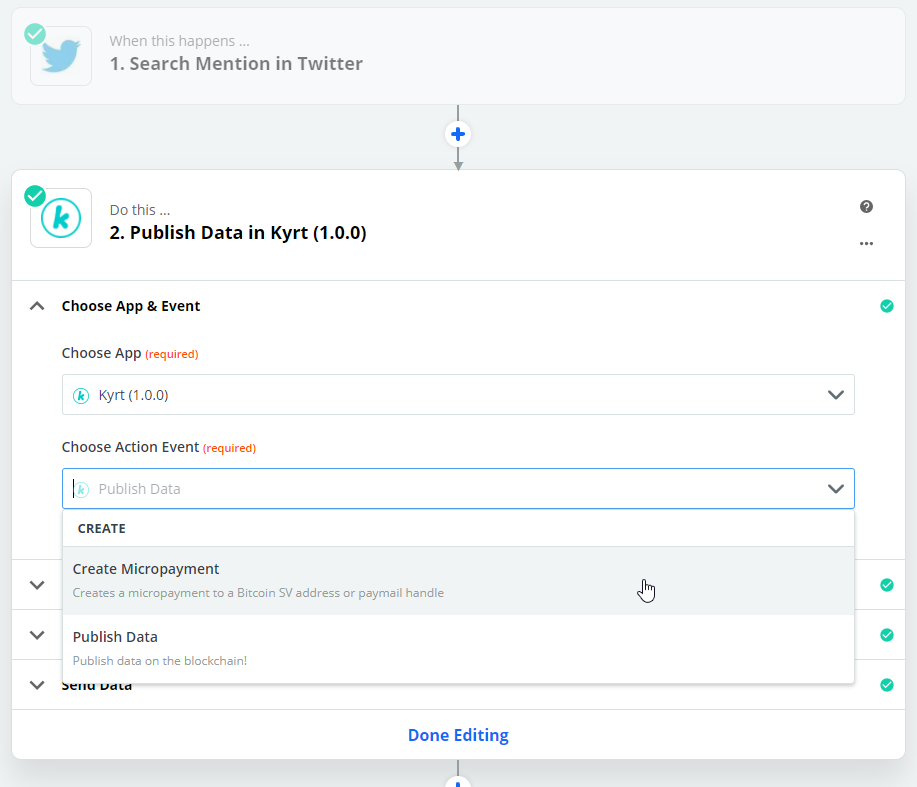Click the step title '2. Publish Data in Kyrt (1.0.0)'
Screen dimensions: 917x787
[237, 233]
